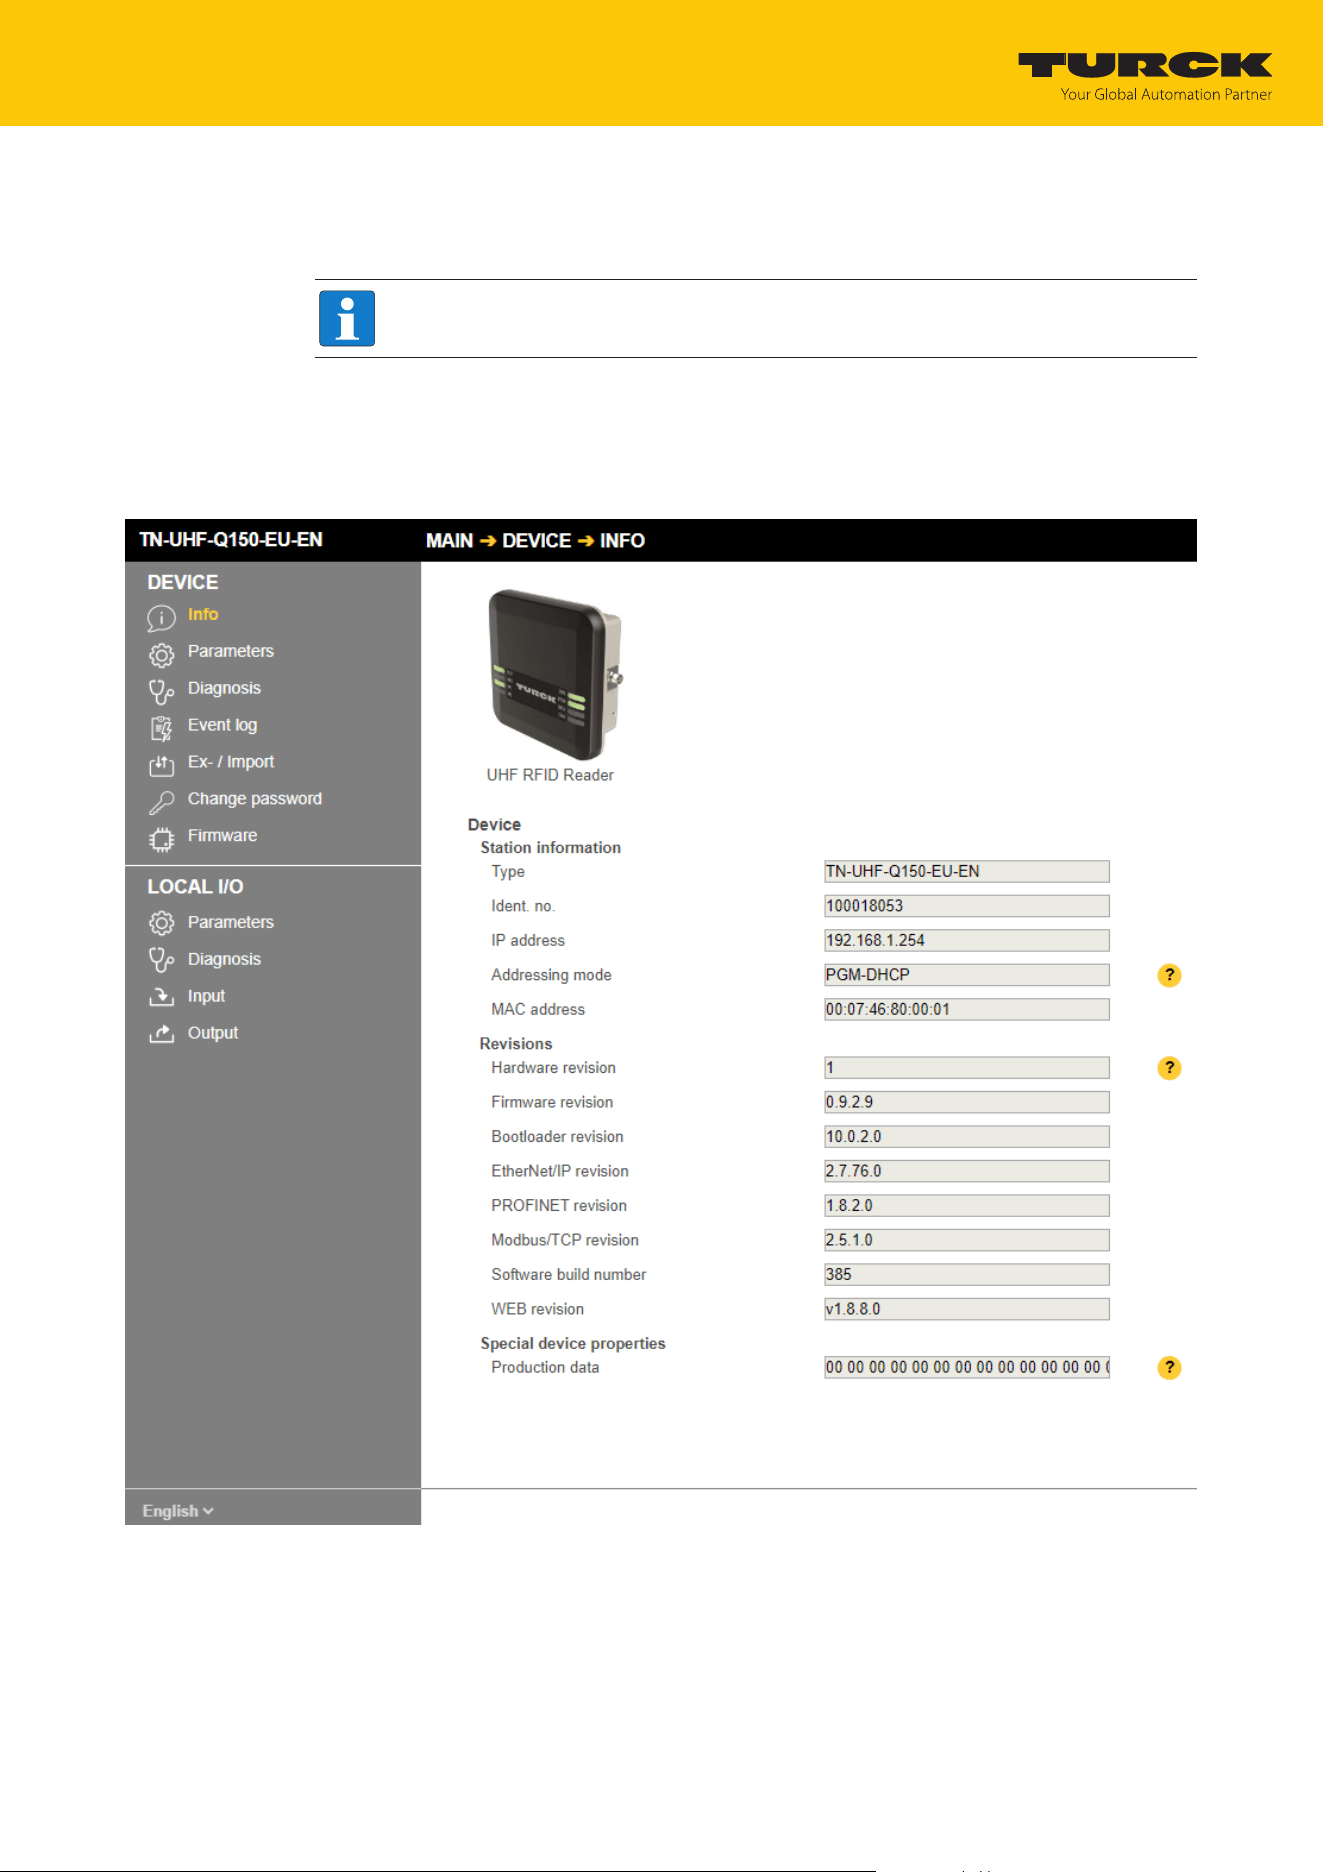Open the Change password page
Viewport: 1324px width, 1872px height.
pyautogui.click(x=255, y=799)
